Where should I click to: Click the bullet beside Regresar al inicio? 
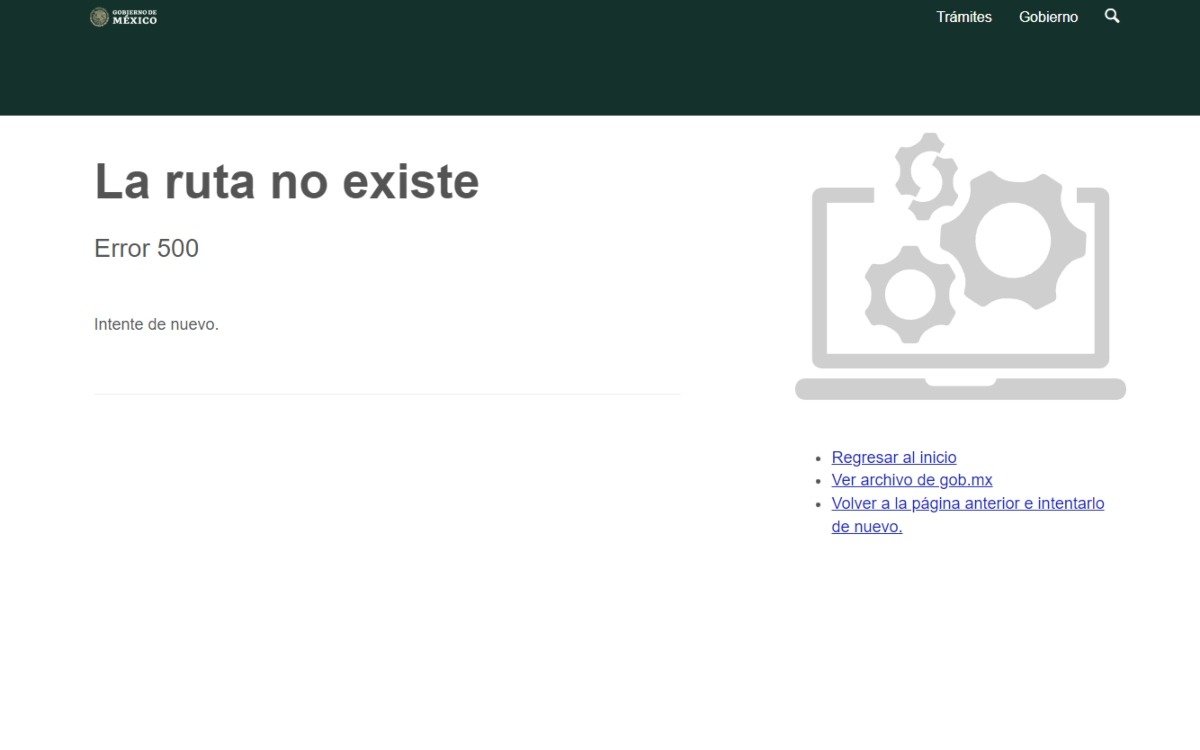pyautogui.click(x=820, y=457)
